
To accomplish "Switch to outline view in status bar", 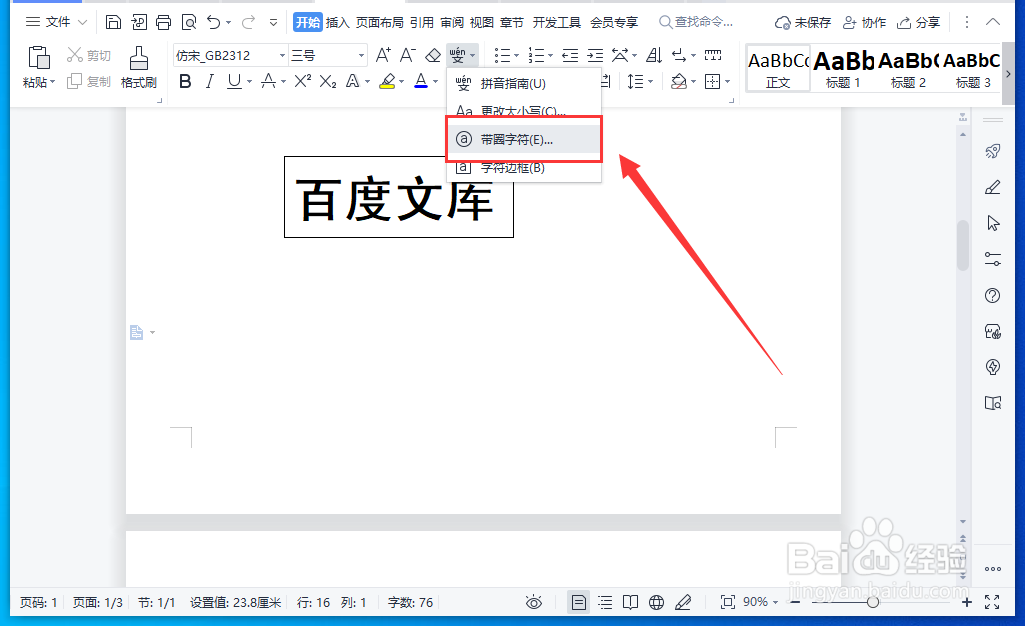I will click(x=605, y=602).
